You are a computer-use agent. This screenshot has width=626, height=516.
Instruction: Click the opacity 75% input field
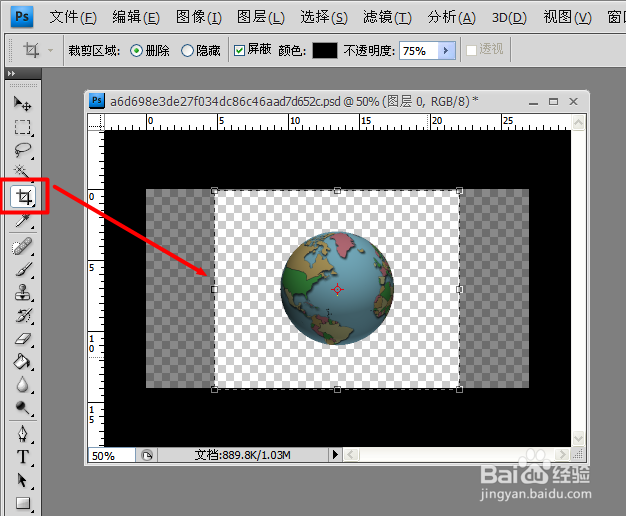tap(419, 51)
